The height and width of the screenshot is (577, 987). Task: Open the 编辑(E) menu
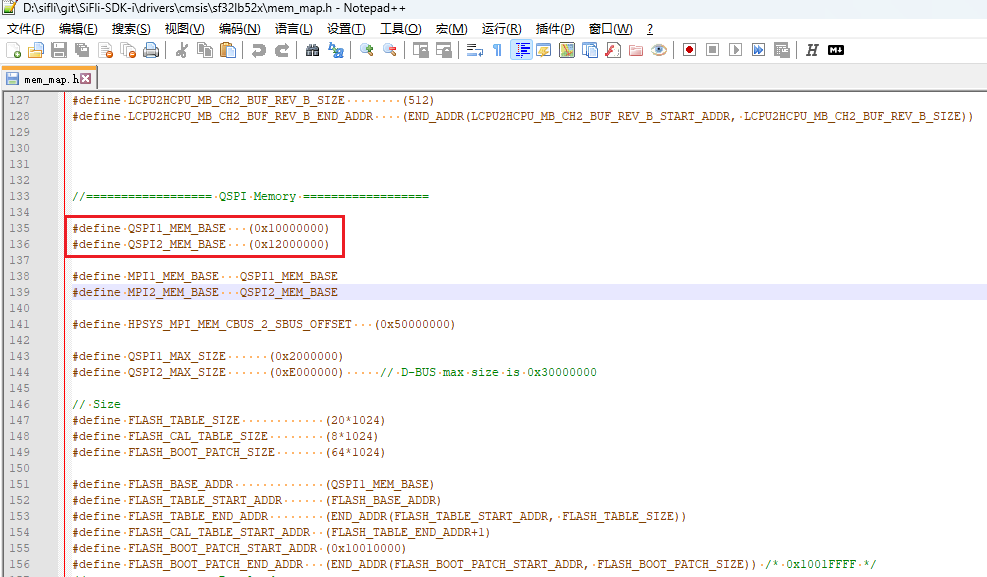(78, 29)
